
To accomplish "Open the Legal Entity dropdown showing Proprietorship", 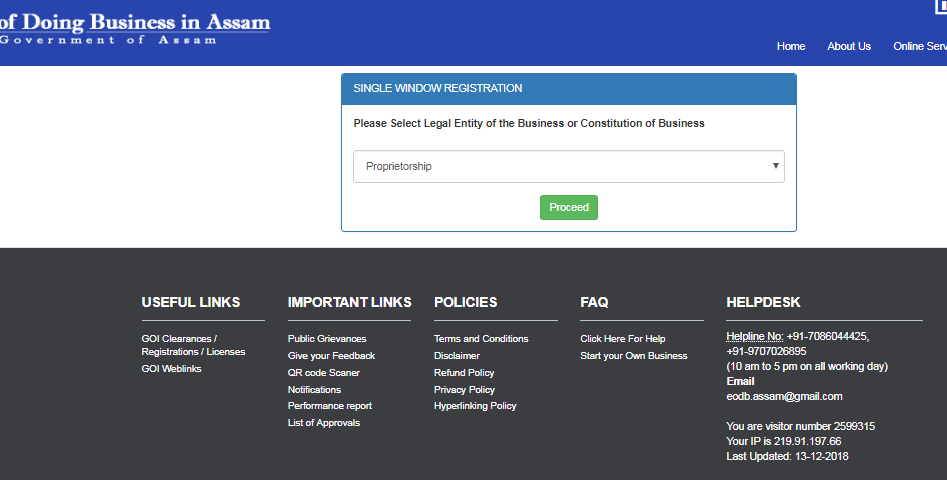I will click(x=568, y=167).
